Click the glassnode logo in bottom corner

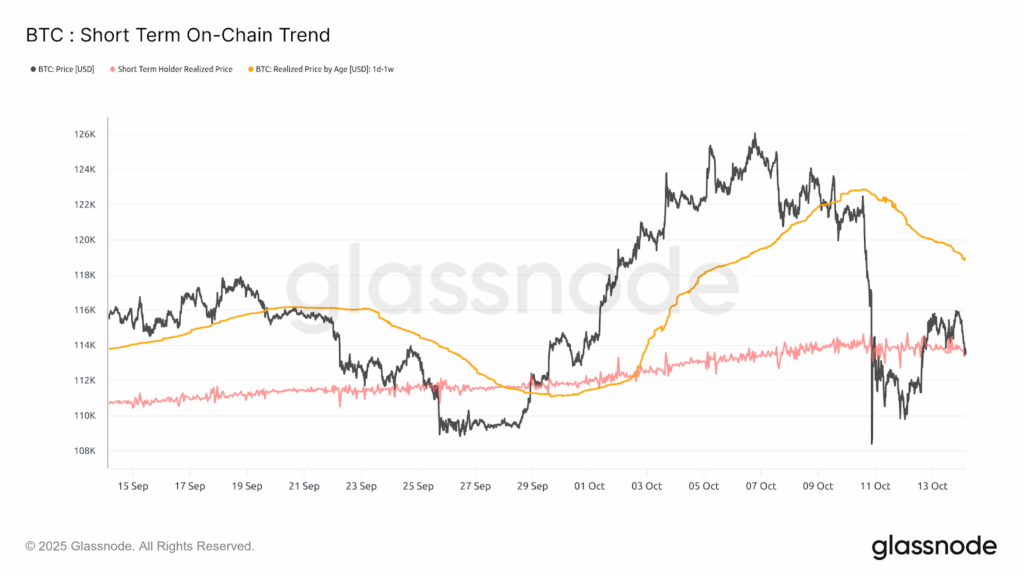pos(933,546)
